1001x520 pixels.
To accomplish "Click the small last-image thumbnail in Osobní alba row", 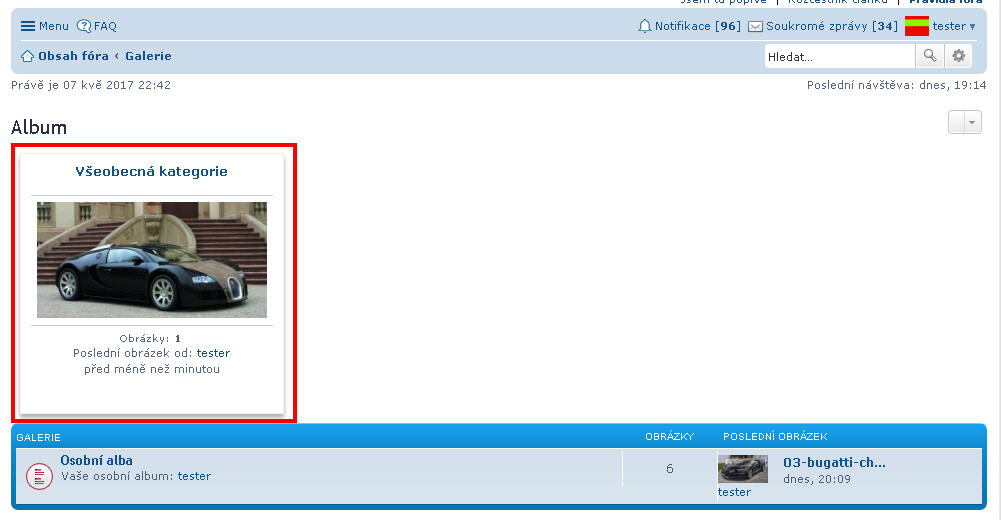I will pos(742,469).
